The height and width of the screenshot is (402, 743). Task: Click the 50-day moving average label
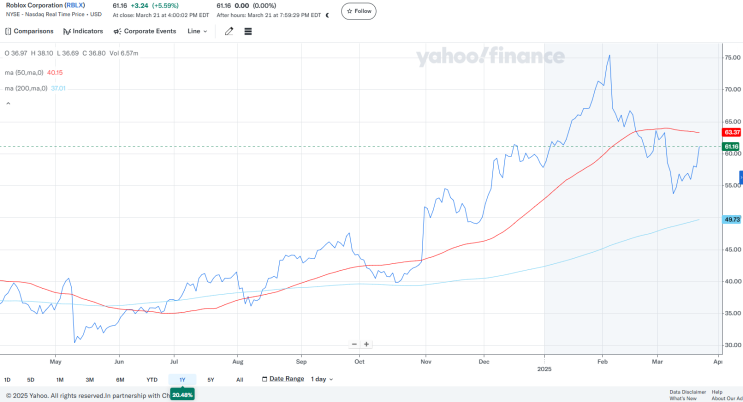point(24,73)
